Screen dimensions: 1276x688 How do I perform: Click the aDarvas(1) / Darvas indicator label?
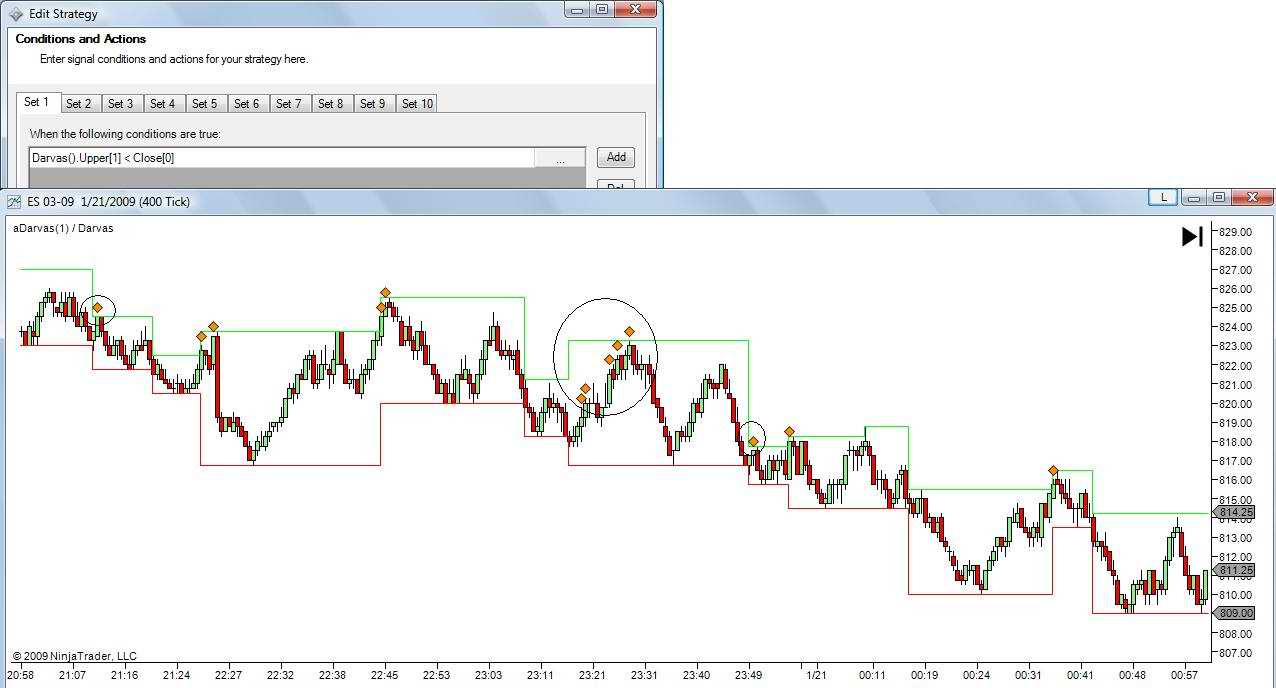[x=63, y=228]
